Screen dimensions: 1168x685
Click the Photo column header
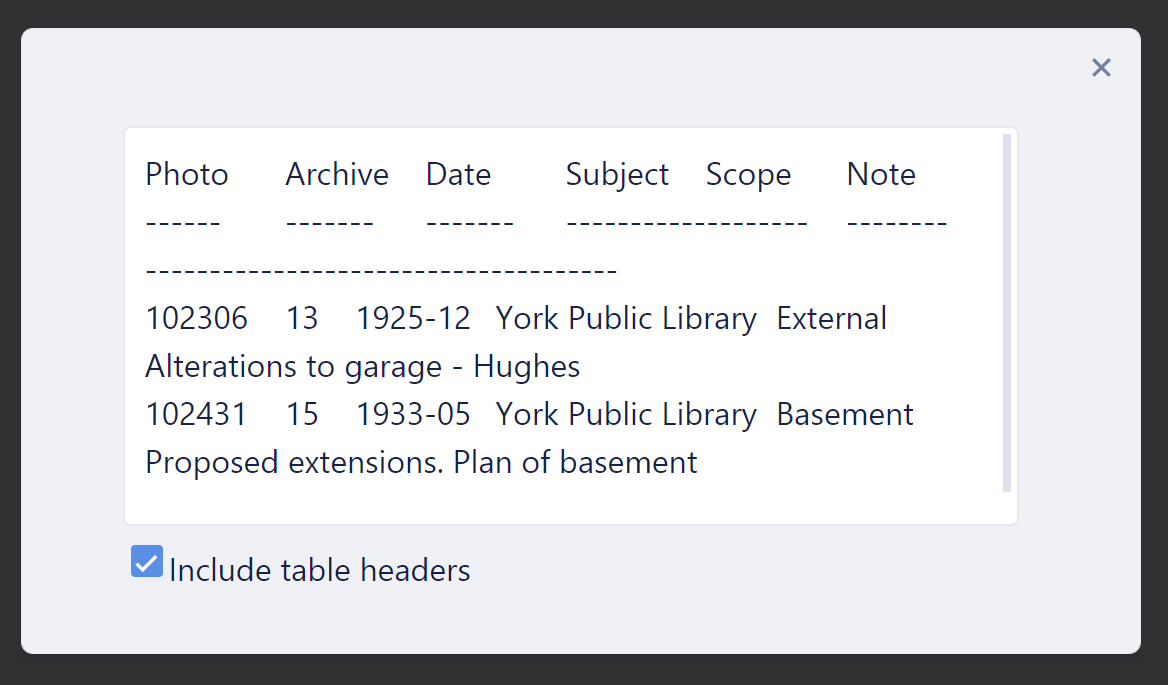pyautogui.click(x=186, y=174)
